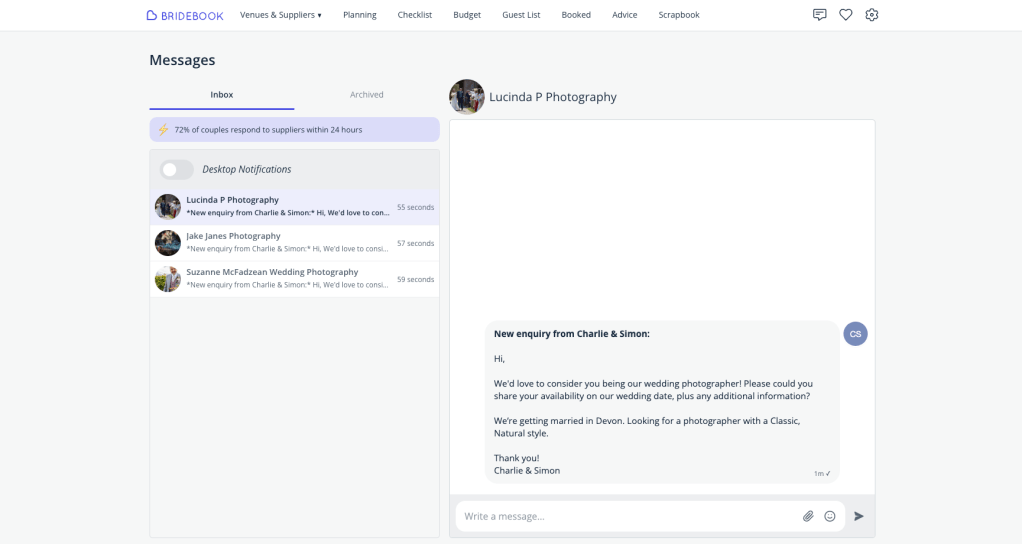Click the CS user avatar badge
Viewport: 1022px width, 544px height.
click(x=855, y=334)
